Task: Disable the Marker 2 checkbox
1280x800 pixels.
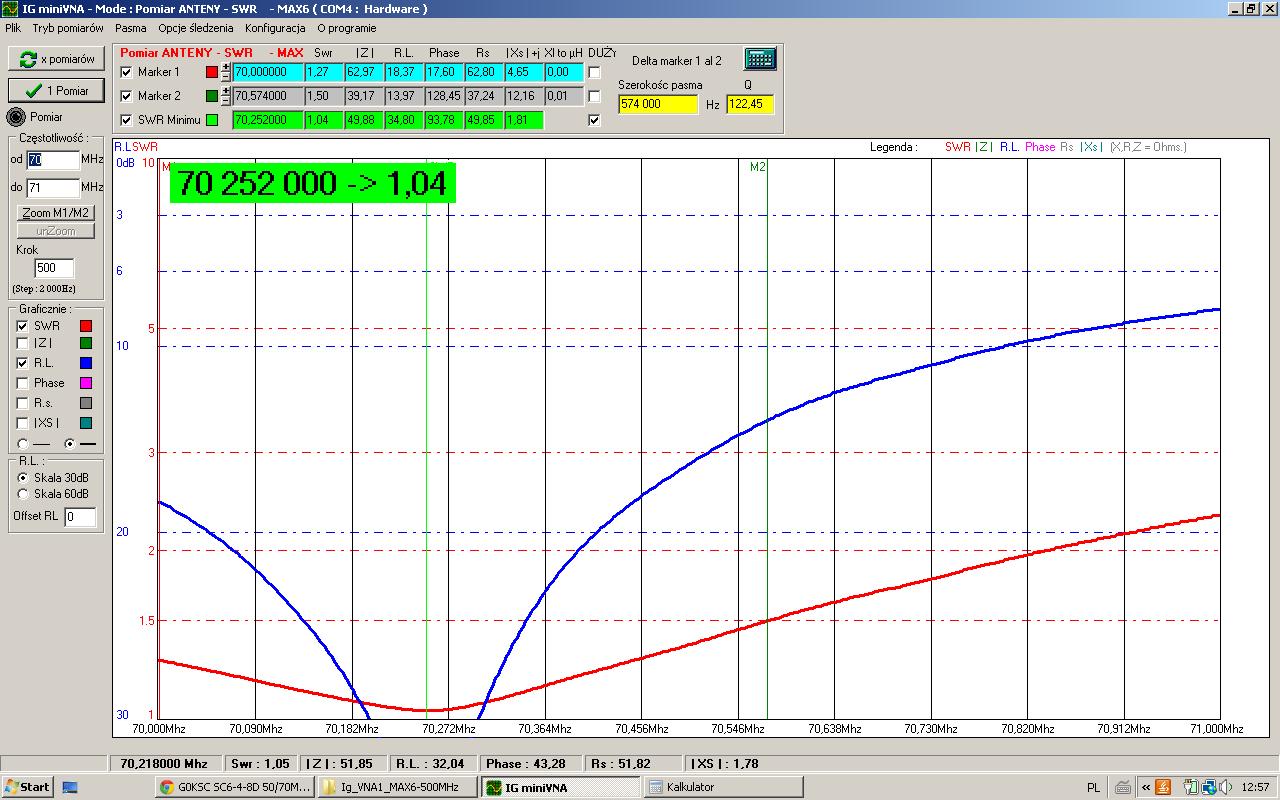Action: click(x=126, y=96)
